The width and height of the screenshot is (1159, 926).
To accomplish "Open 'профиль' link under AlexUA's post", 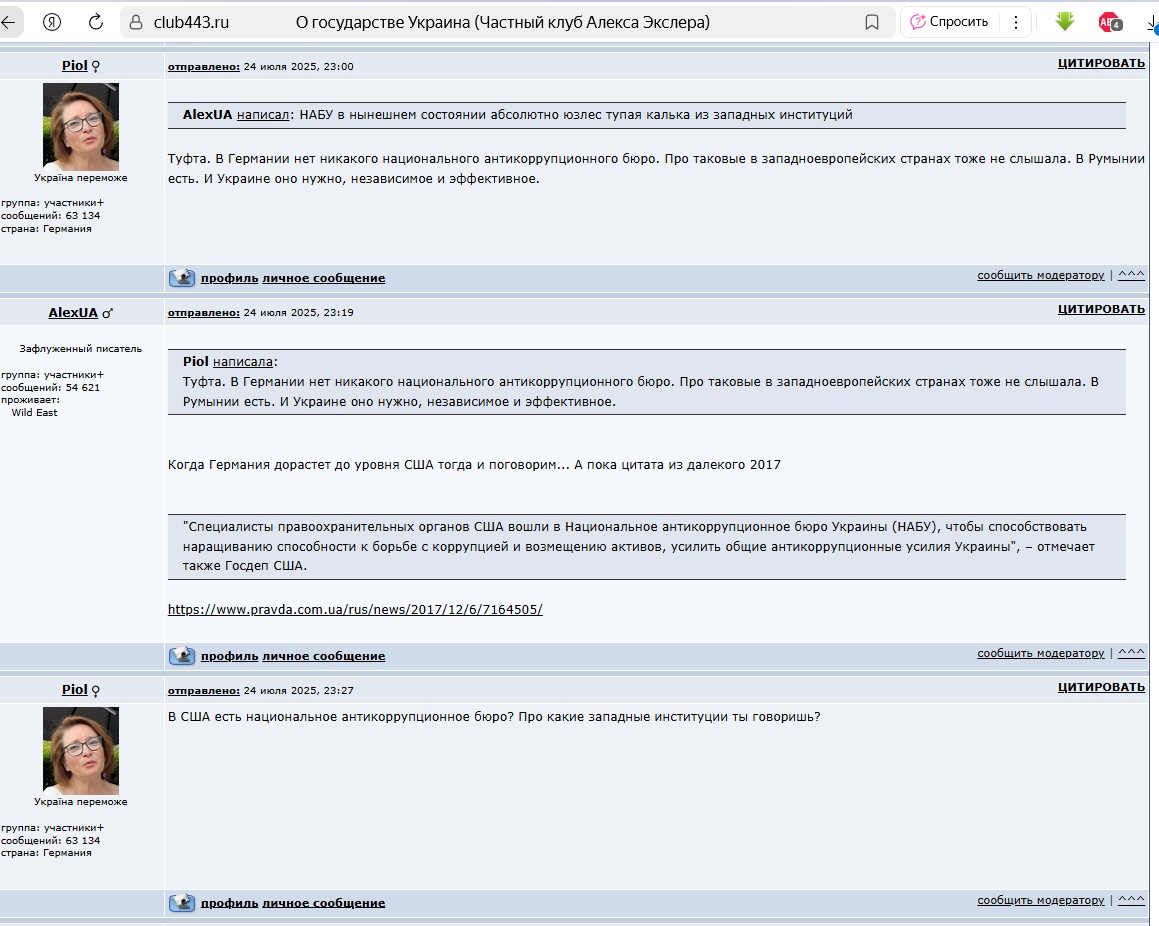I will point(229,656).
